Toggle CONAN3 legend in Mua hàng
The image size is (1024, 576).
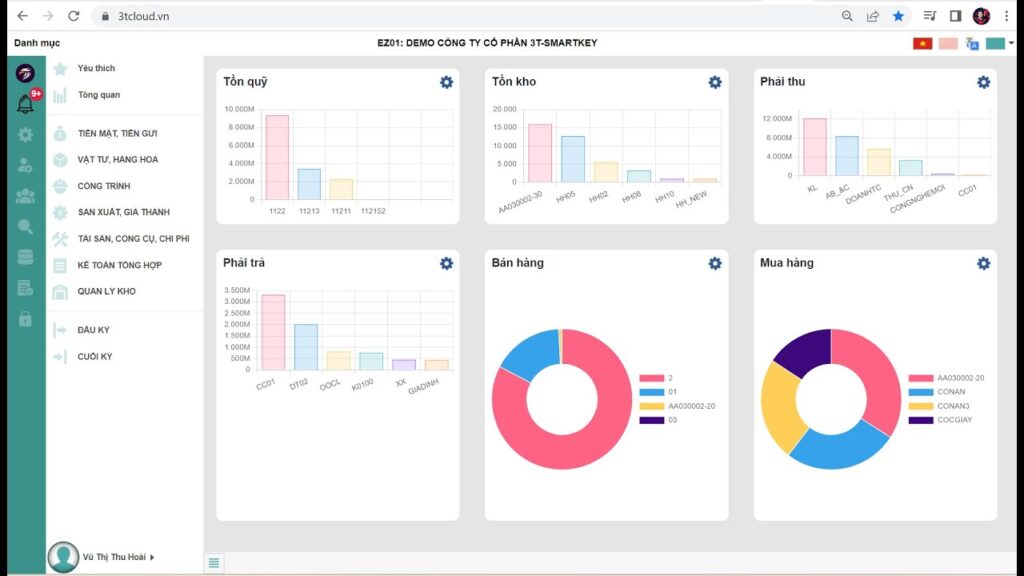(x=939, y=406)
